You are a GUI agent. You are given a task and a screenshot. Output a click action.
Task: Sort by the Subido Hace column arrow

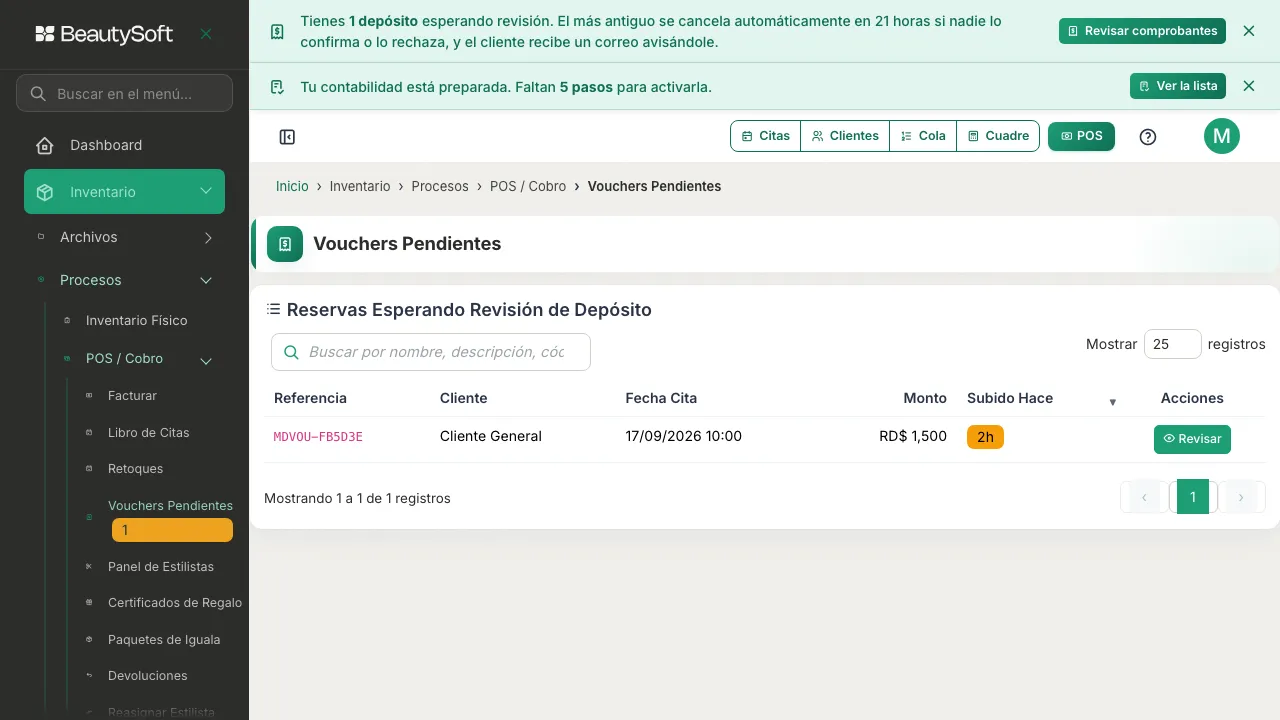[x=1112, y=402]
